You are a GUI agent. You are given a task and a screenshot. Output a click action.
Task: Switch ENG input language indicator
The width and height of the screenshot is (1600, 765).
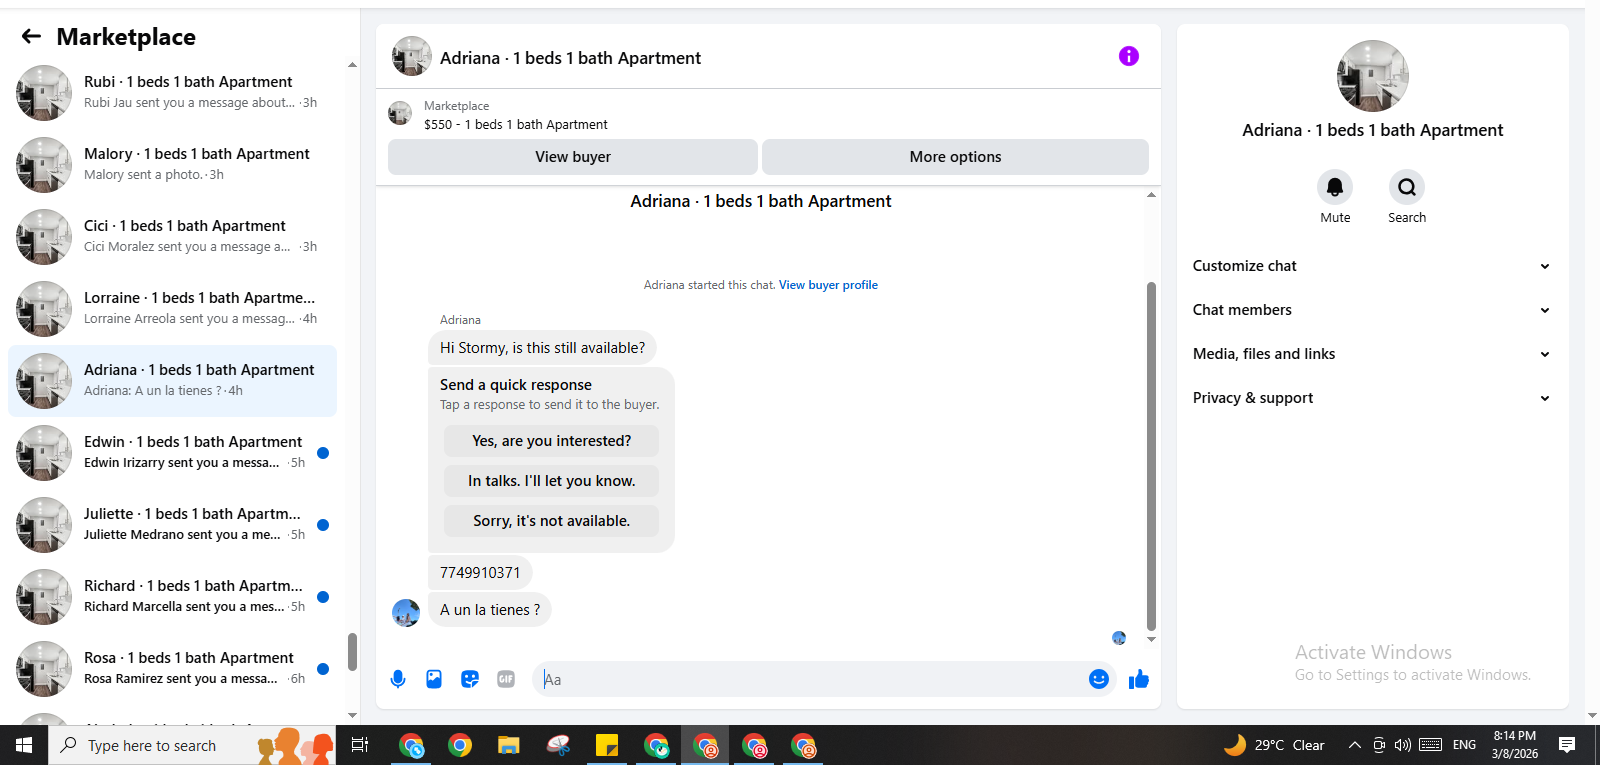coord(1464,745)
